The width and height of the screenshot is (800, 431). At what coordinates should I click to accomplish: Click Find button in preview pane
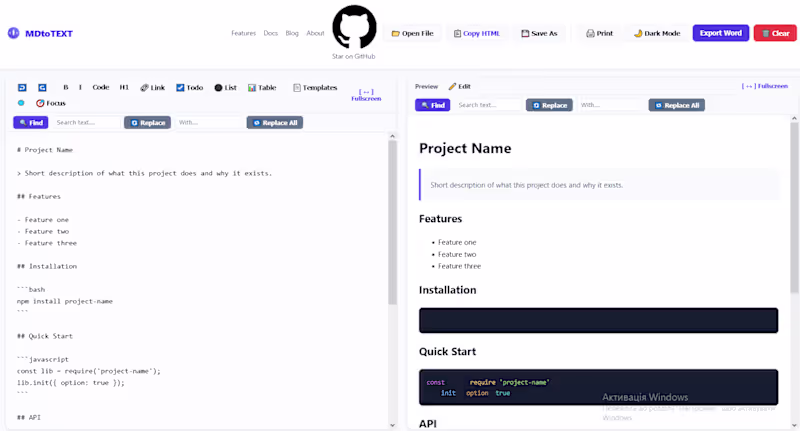432,105
